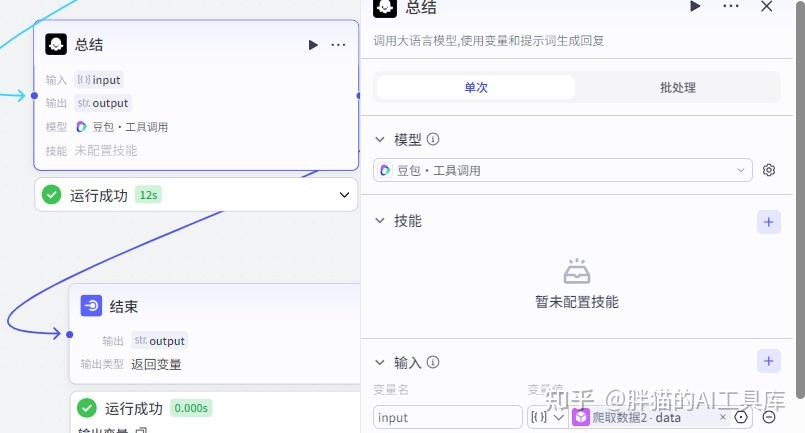The width and height of the screenshot is (805, 433).
Task: Click 豆包·工具调用 model text on canvas node
Action: (x=130, y=127)
